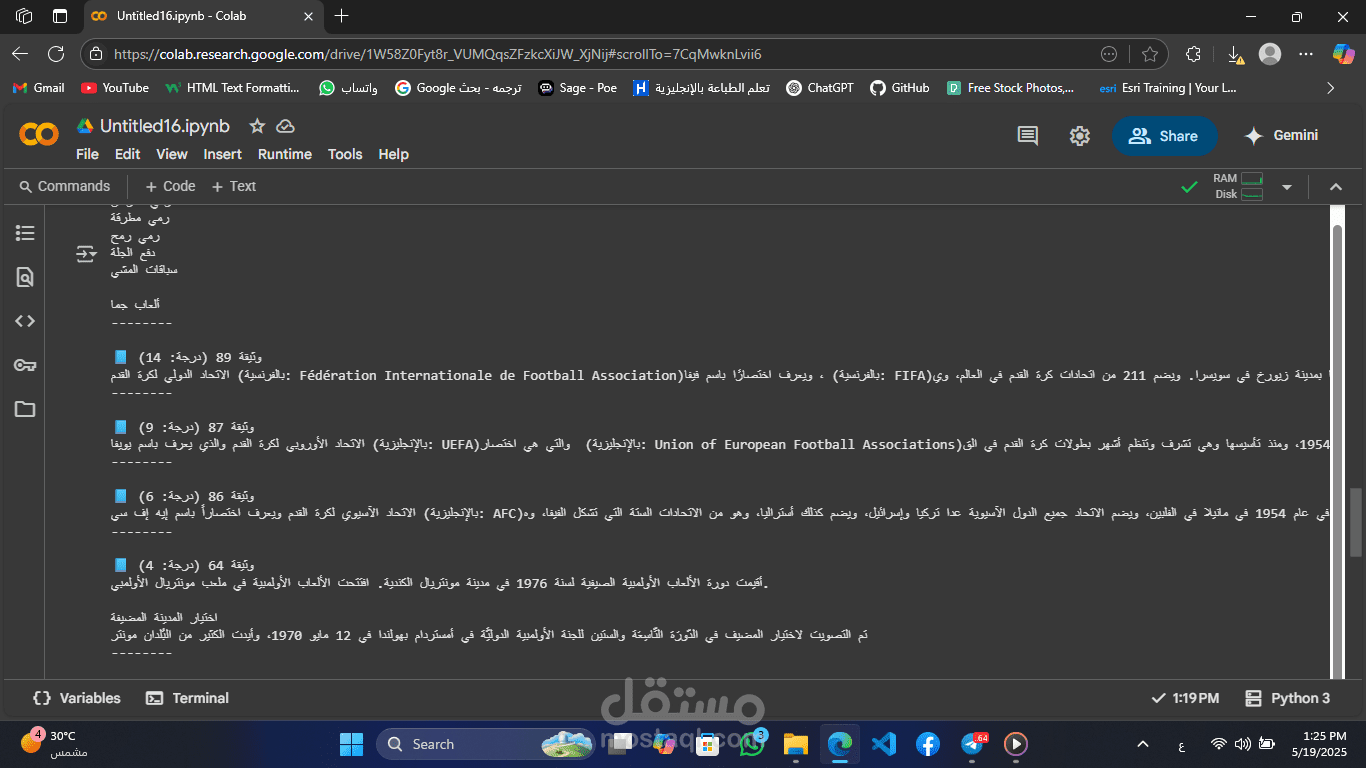Open the Runtime menu
Image resolution: width=1366 pixels, height=768 pixels.
[x=284, y=154]
